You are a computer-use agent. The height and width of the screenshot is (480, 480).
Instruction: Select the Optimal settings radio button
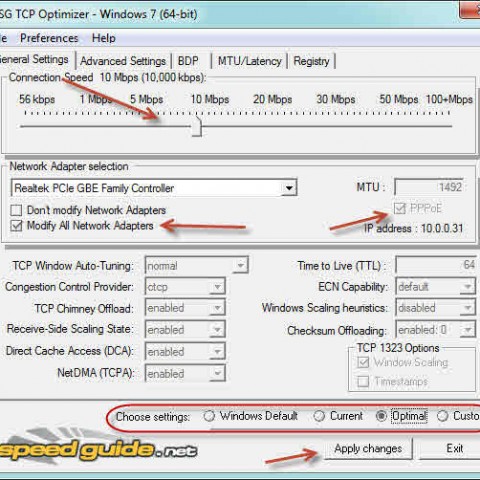pos(381,416)
